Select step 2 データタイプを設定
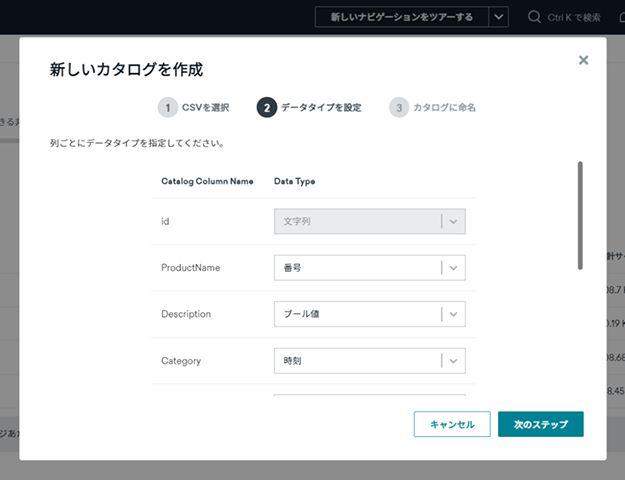625x480 pixels. pyautogui.click(x=309, y=107)
